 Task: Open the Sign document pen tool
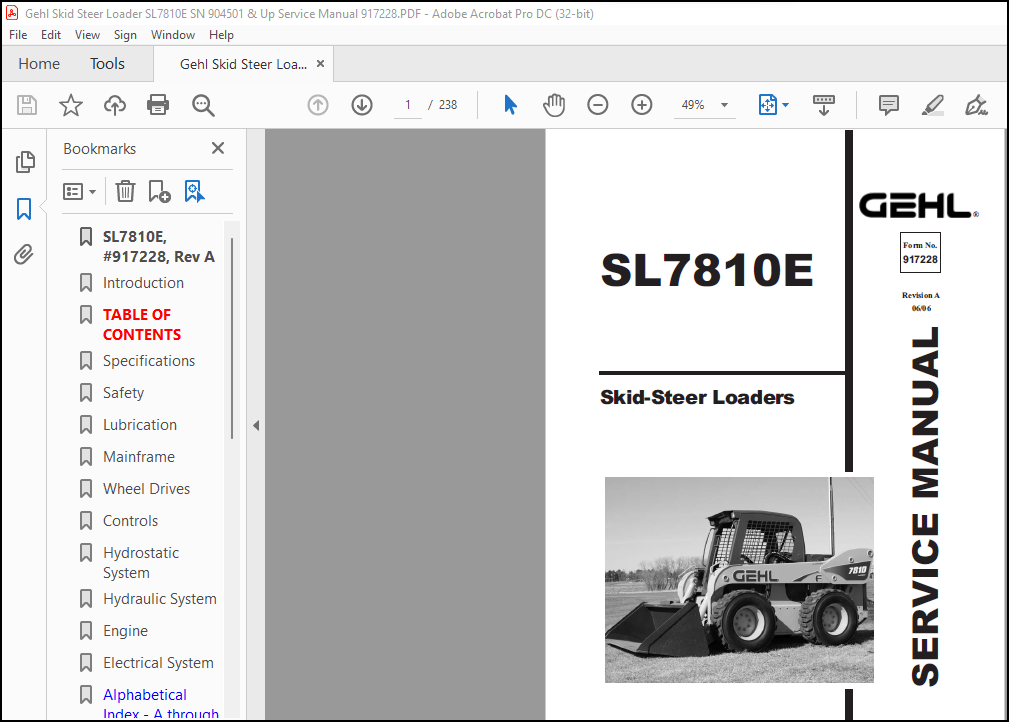[976, 105]
